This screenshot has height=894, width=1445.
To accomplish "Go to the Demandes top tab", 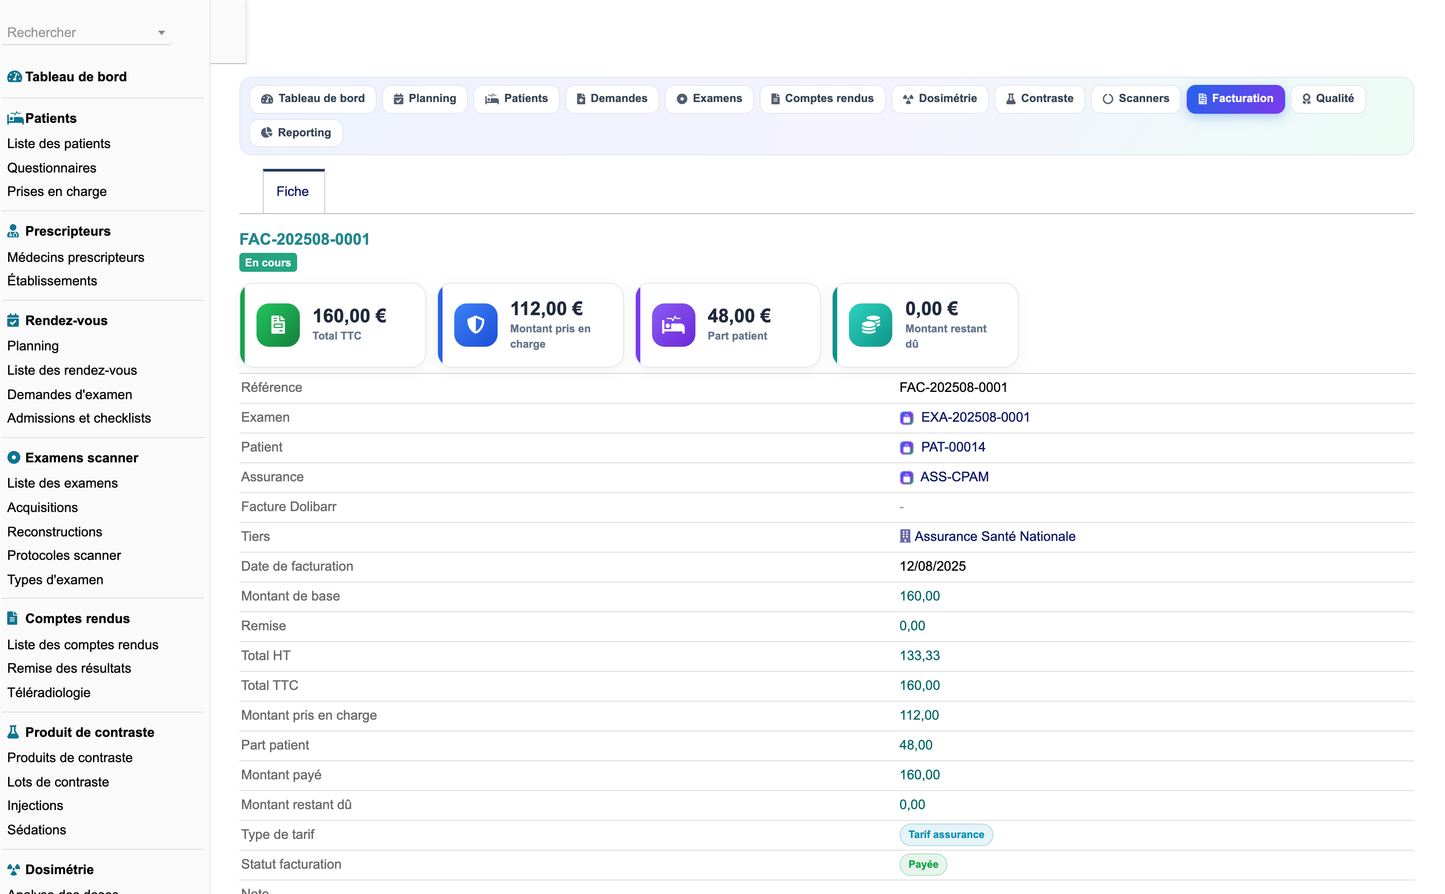I will (x=612, y=99).
